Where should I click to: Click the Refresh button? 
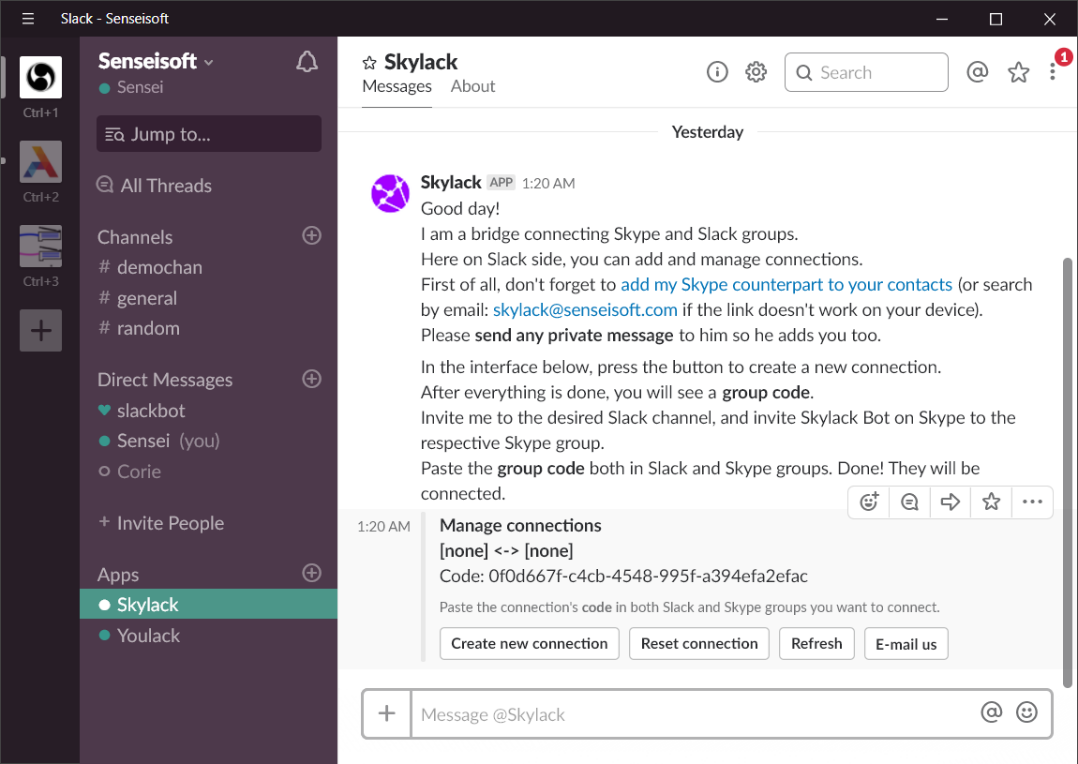(x=817, y=644)
